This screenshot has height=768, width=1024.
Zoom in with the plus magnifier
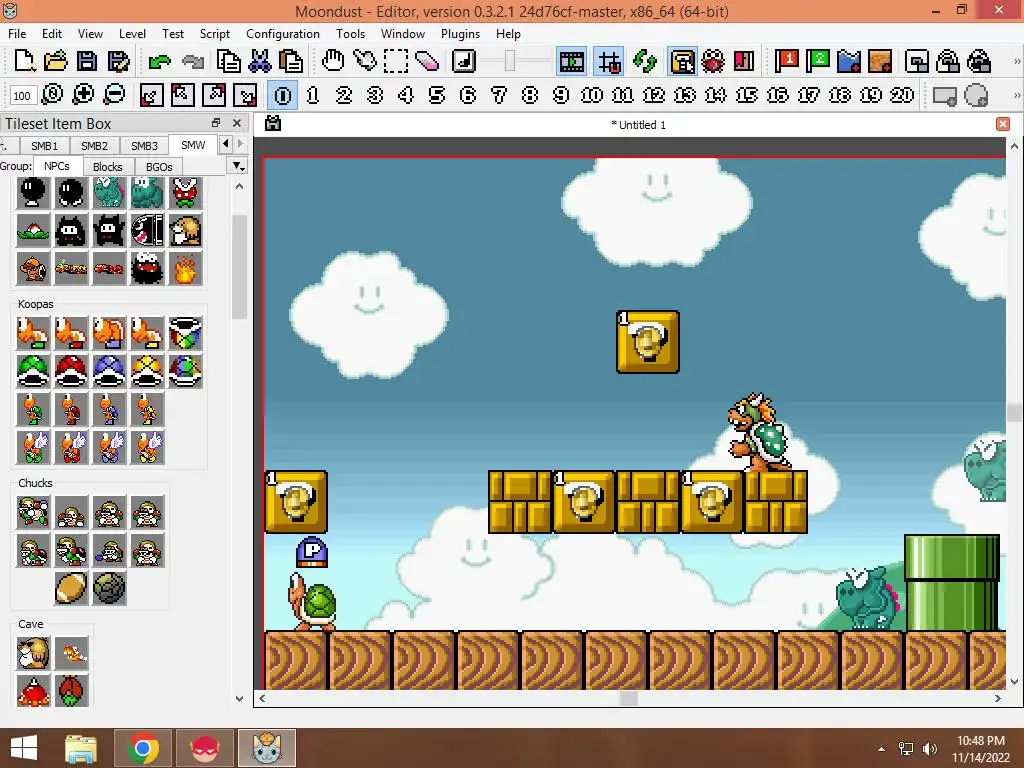click(83, 95)
